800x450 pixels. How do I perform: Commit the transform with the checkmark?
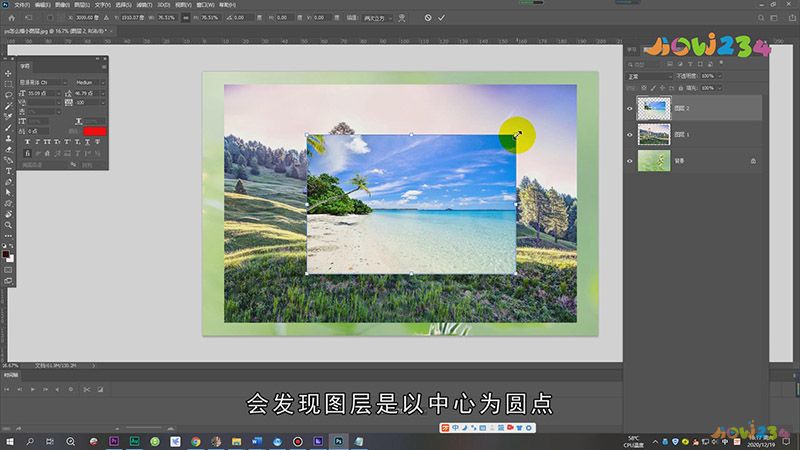(x=441, y=18)
